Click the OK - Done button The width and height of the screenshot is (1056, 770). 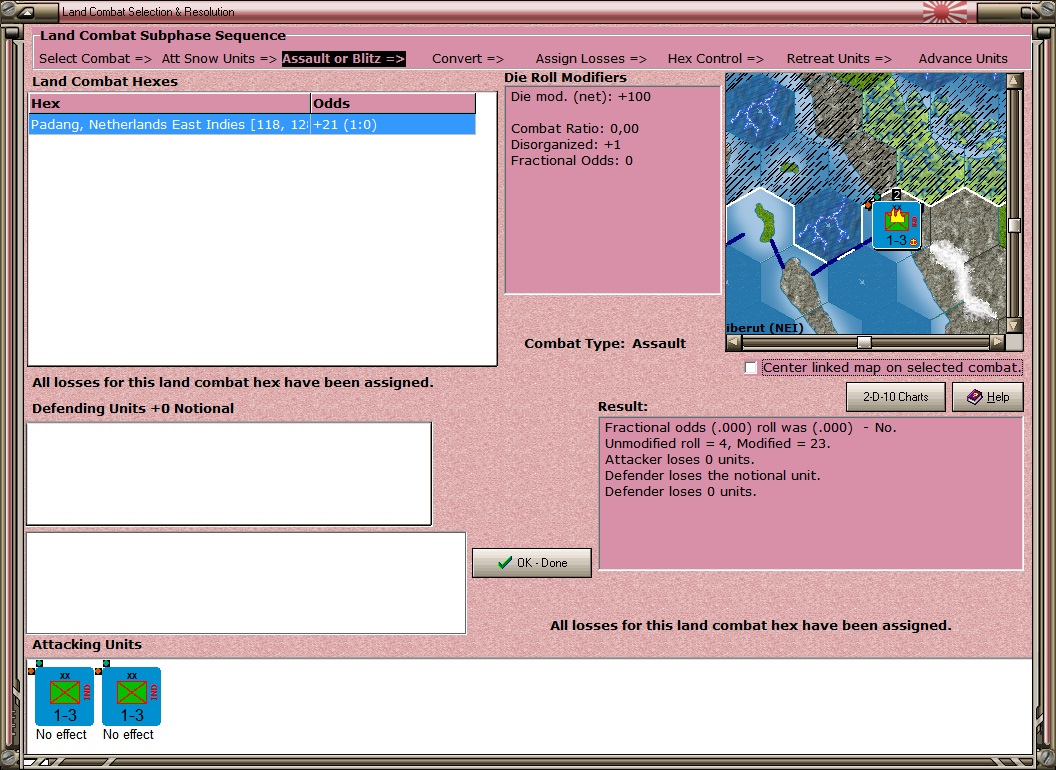[531, 563]
